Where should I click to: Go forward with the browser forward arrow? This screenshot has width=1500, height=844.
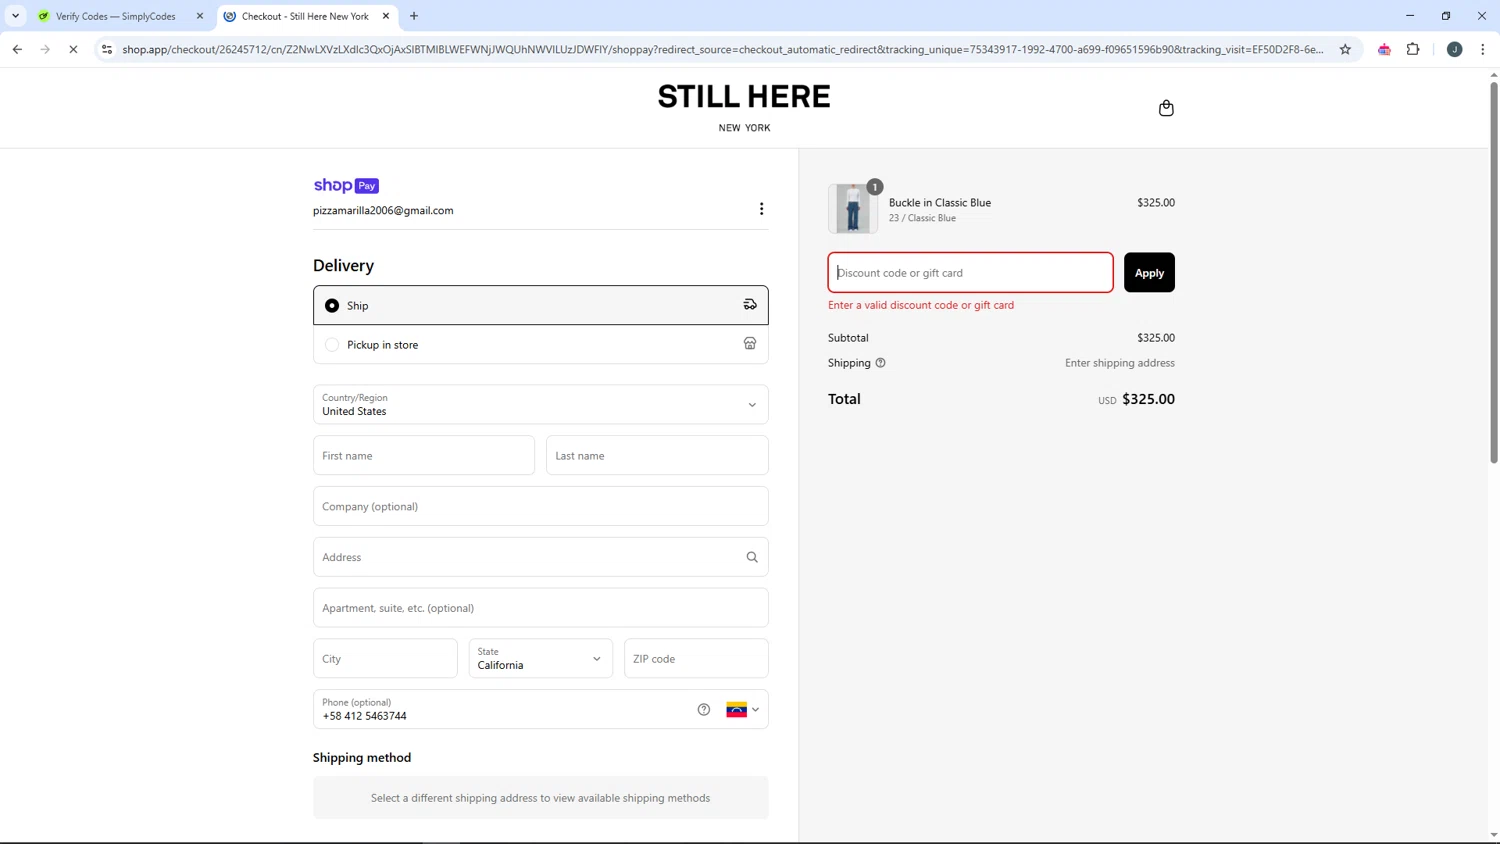pos(45,49)
